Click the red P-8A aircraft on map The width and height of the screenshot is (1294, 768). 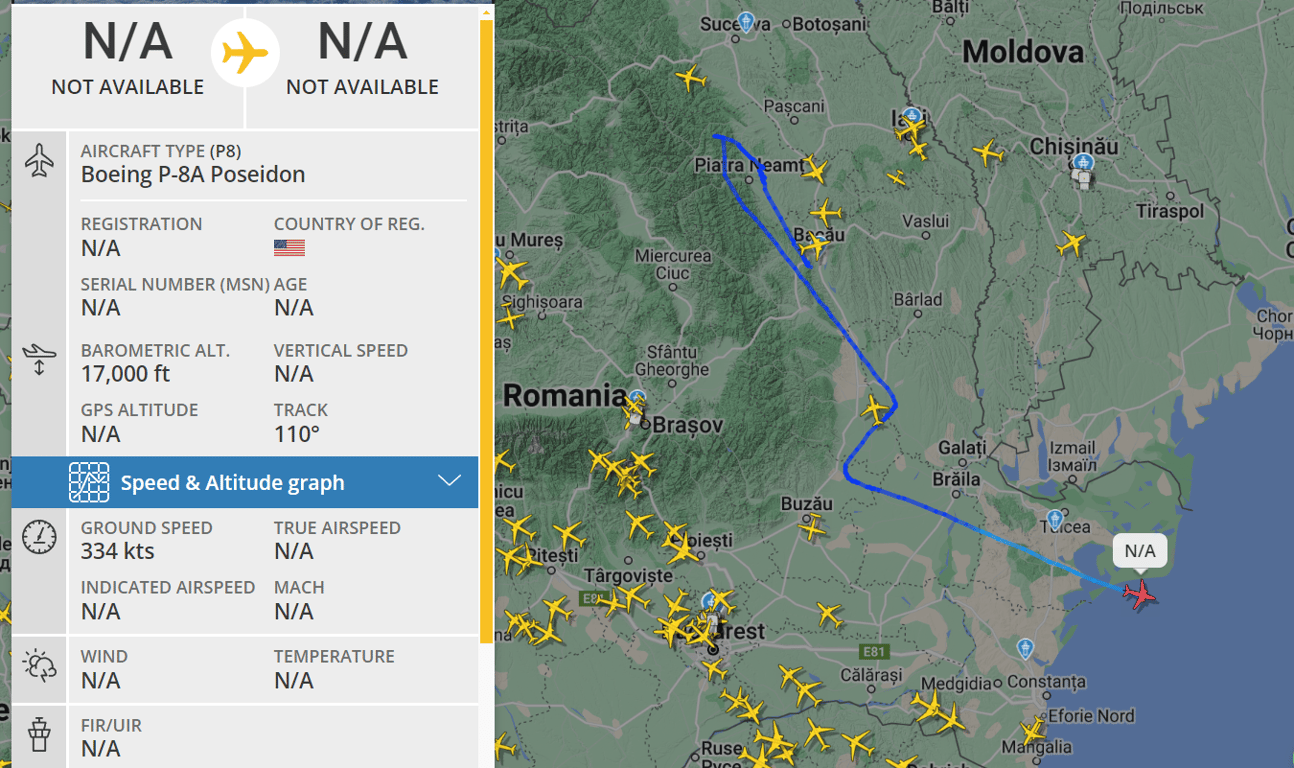tap(1139, 595)
